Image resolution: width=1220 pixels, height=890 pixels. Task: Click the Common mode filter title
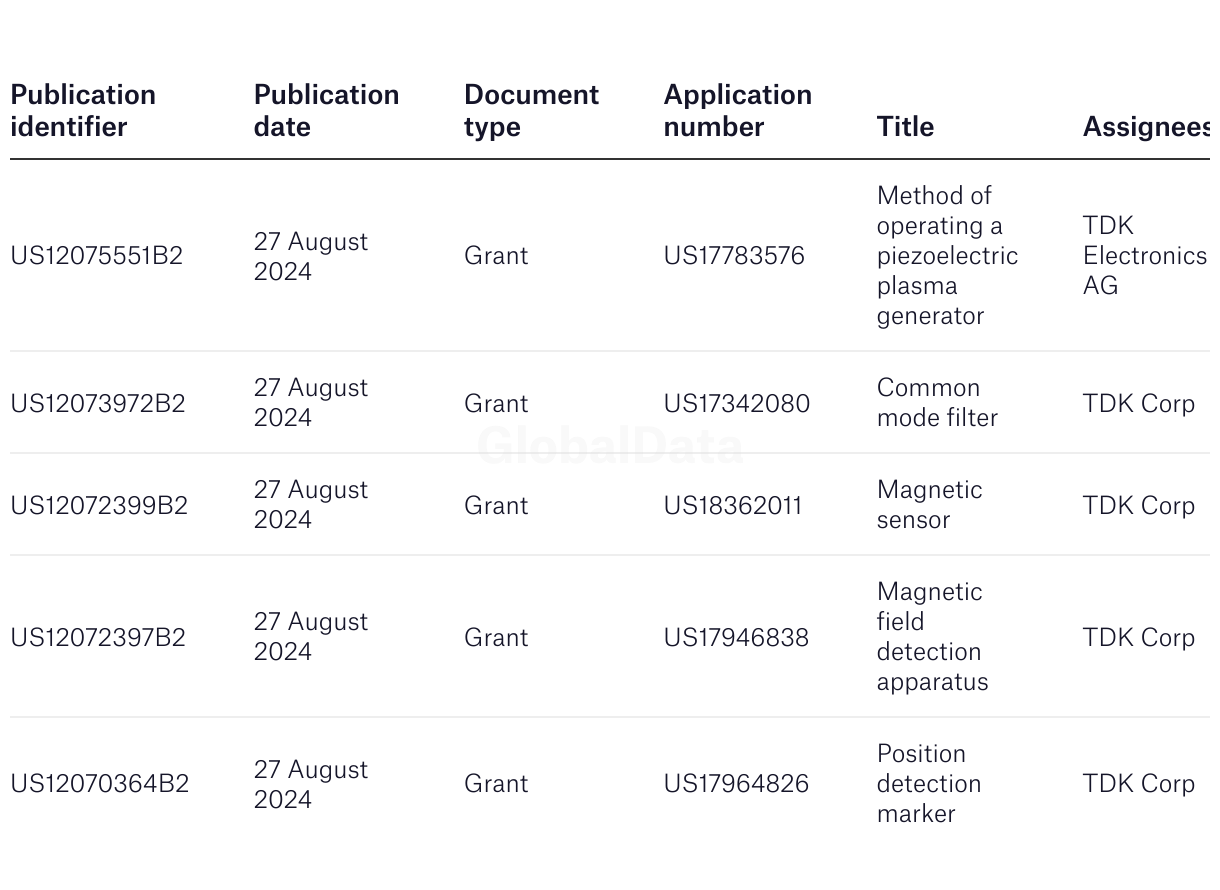coord(937,403)
